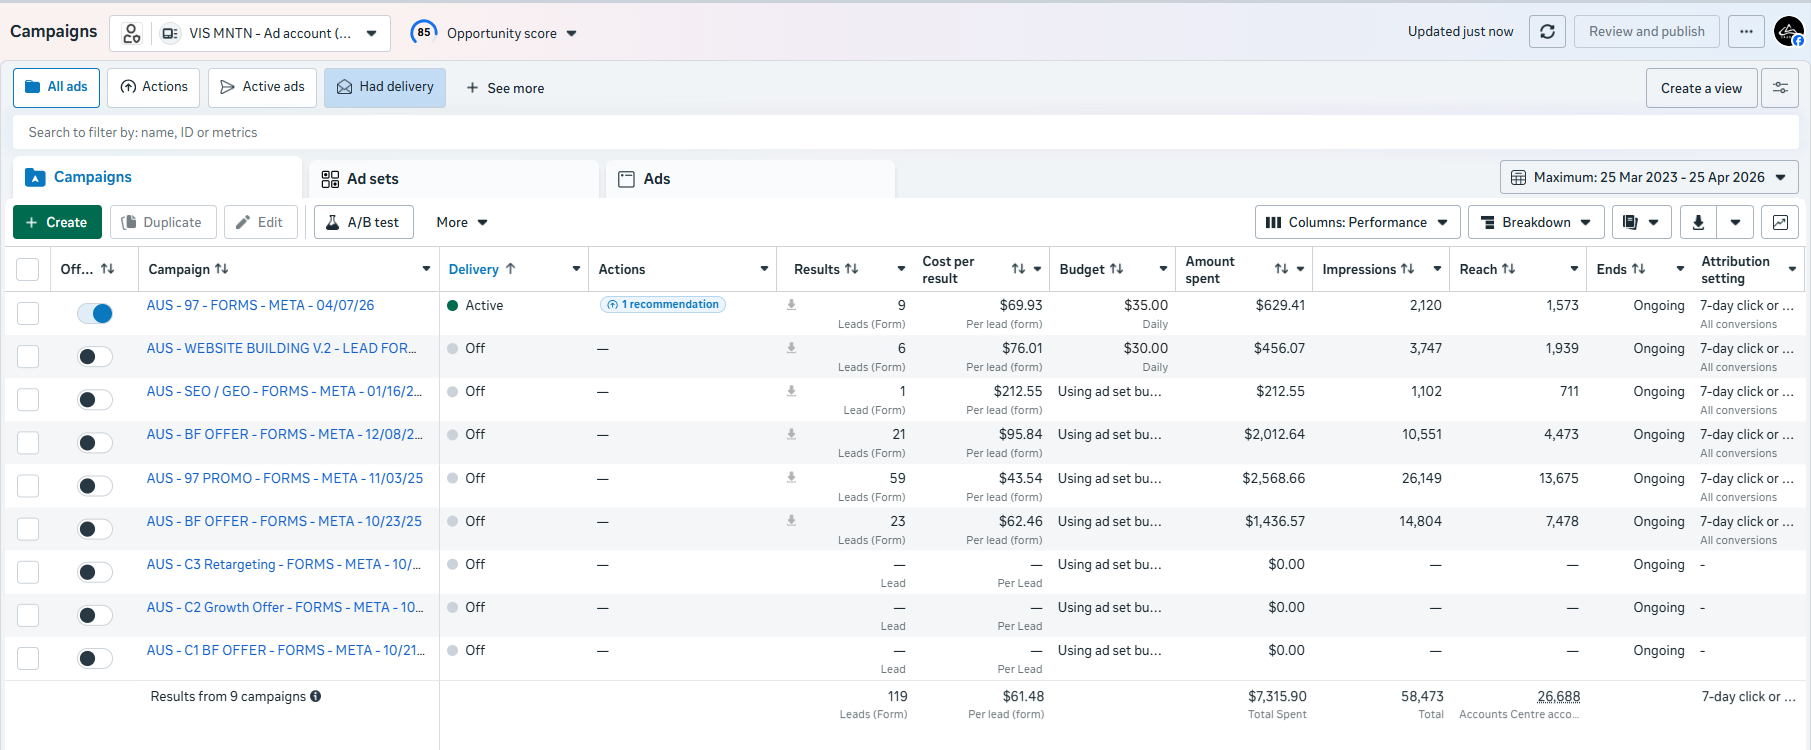Click the 1 recommendation badge

(663, 304)
